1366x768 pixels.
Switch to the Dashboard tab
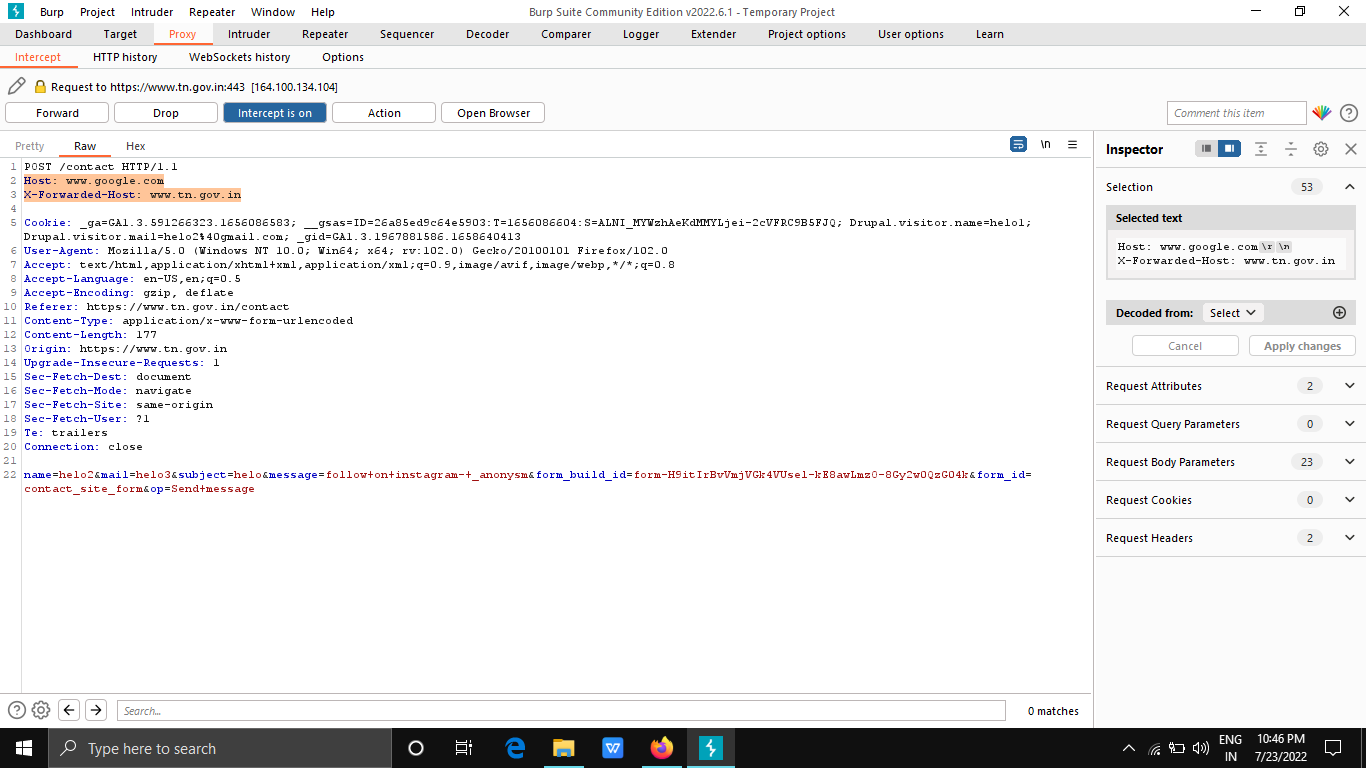pos(43,34)
